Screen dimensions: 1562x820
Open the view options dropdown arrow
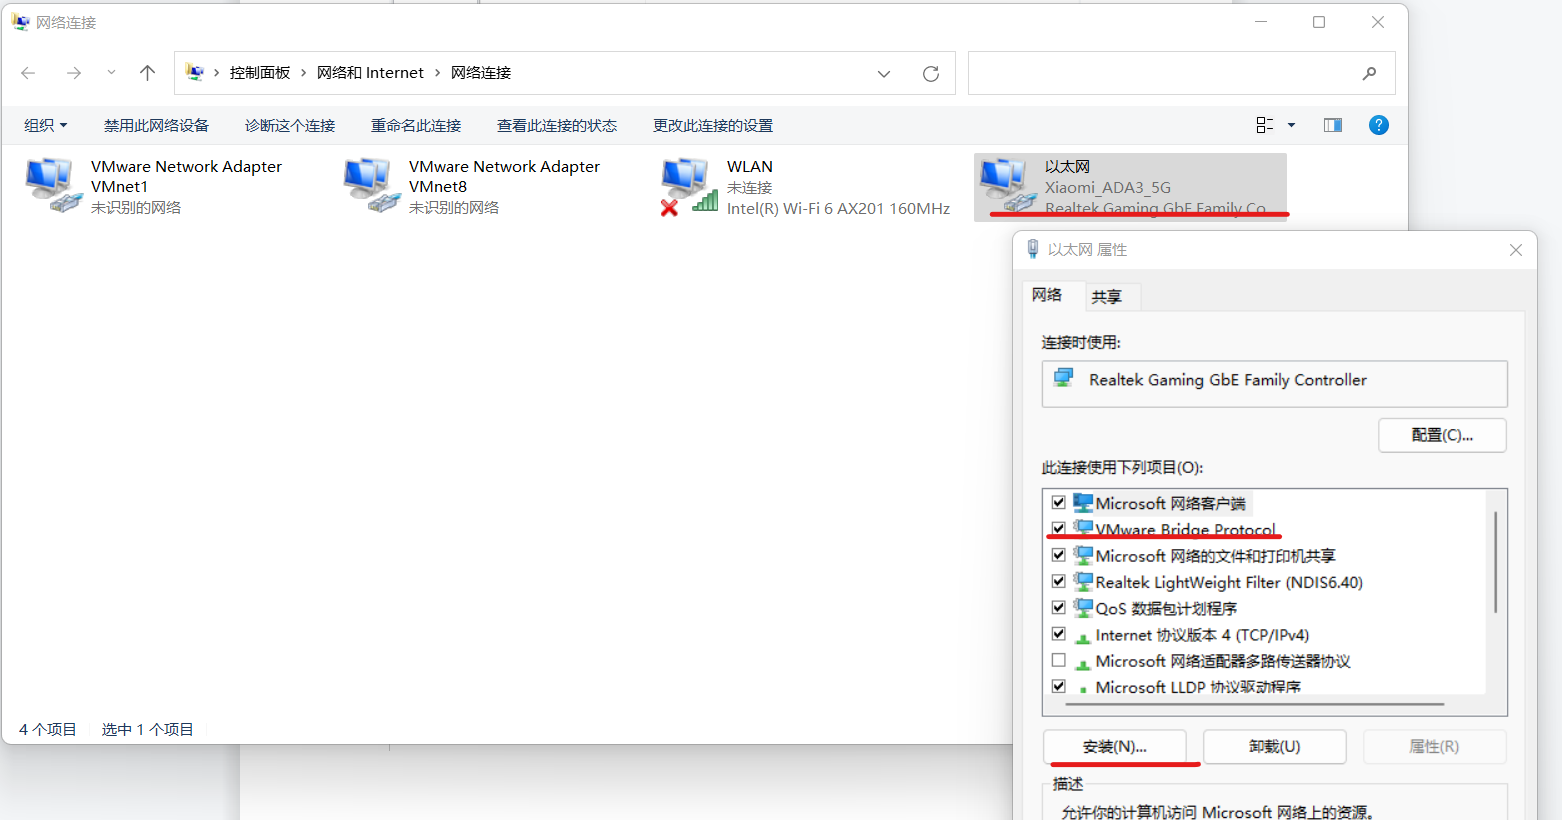[1291, 125]
